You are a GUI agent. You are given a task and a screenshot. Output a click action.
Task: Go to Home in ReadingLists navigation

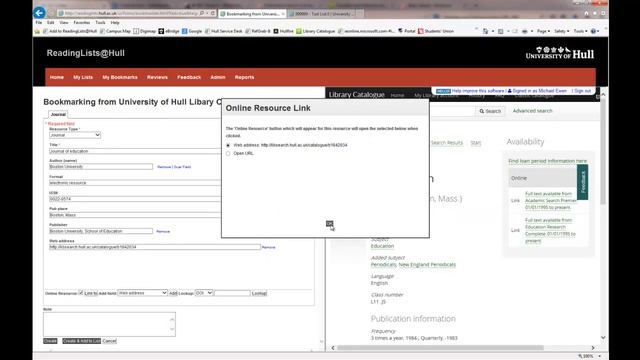click(57, 77)
